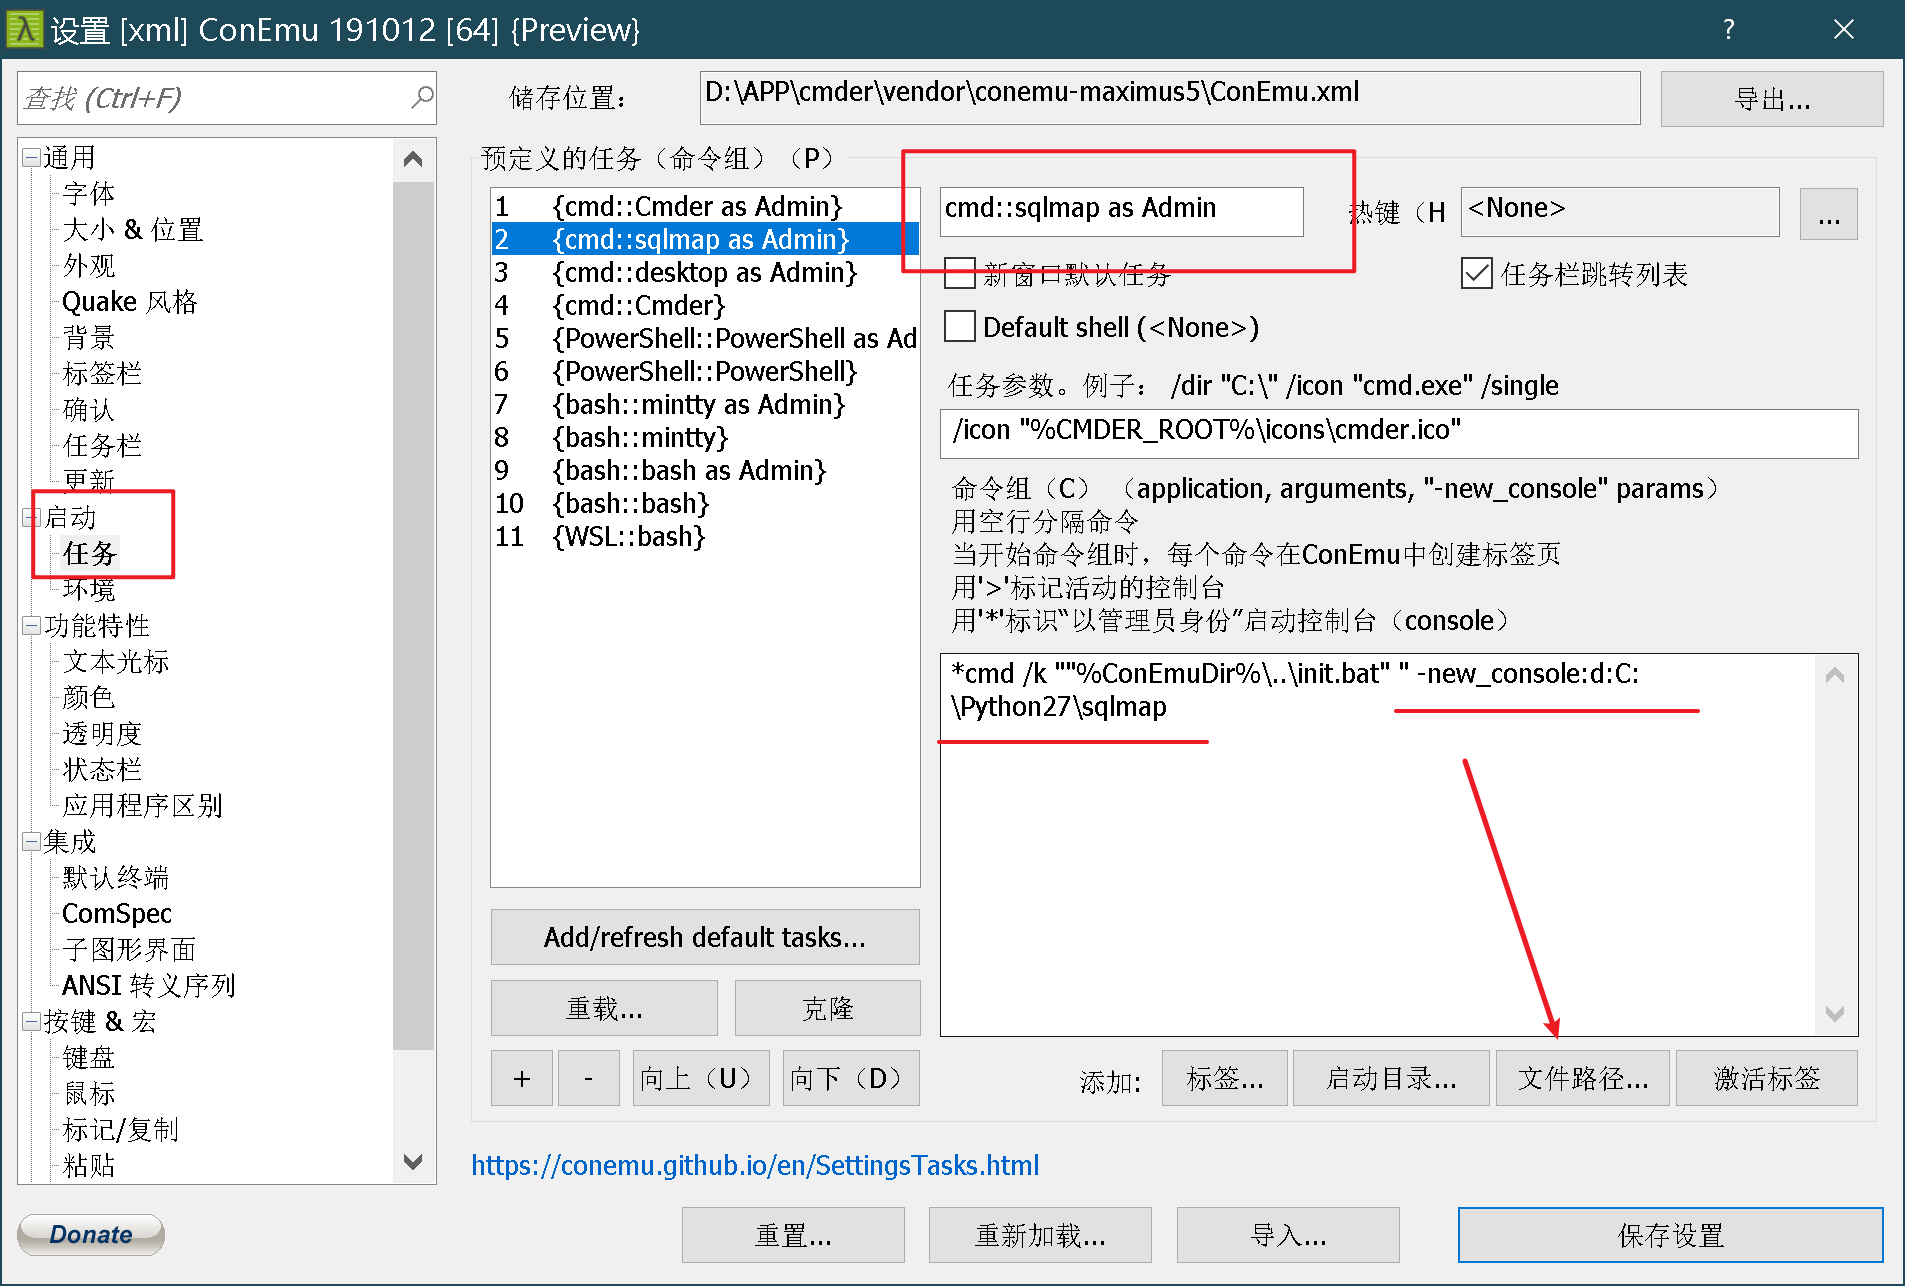
Task: Click the 保存设置 button
Action: coord(1669,1235)
